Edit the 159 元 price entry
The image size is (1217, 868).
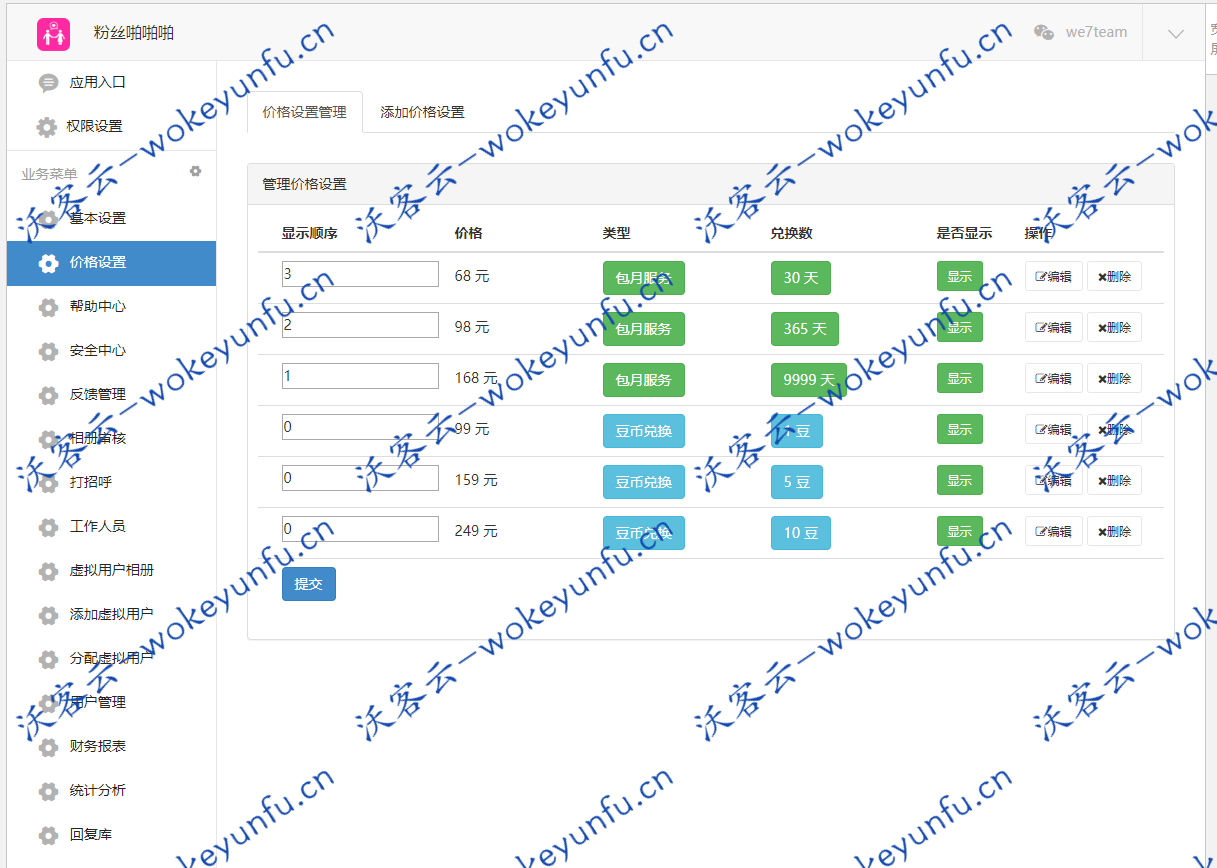[x=1054, y=480]
